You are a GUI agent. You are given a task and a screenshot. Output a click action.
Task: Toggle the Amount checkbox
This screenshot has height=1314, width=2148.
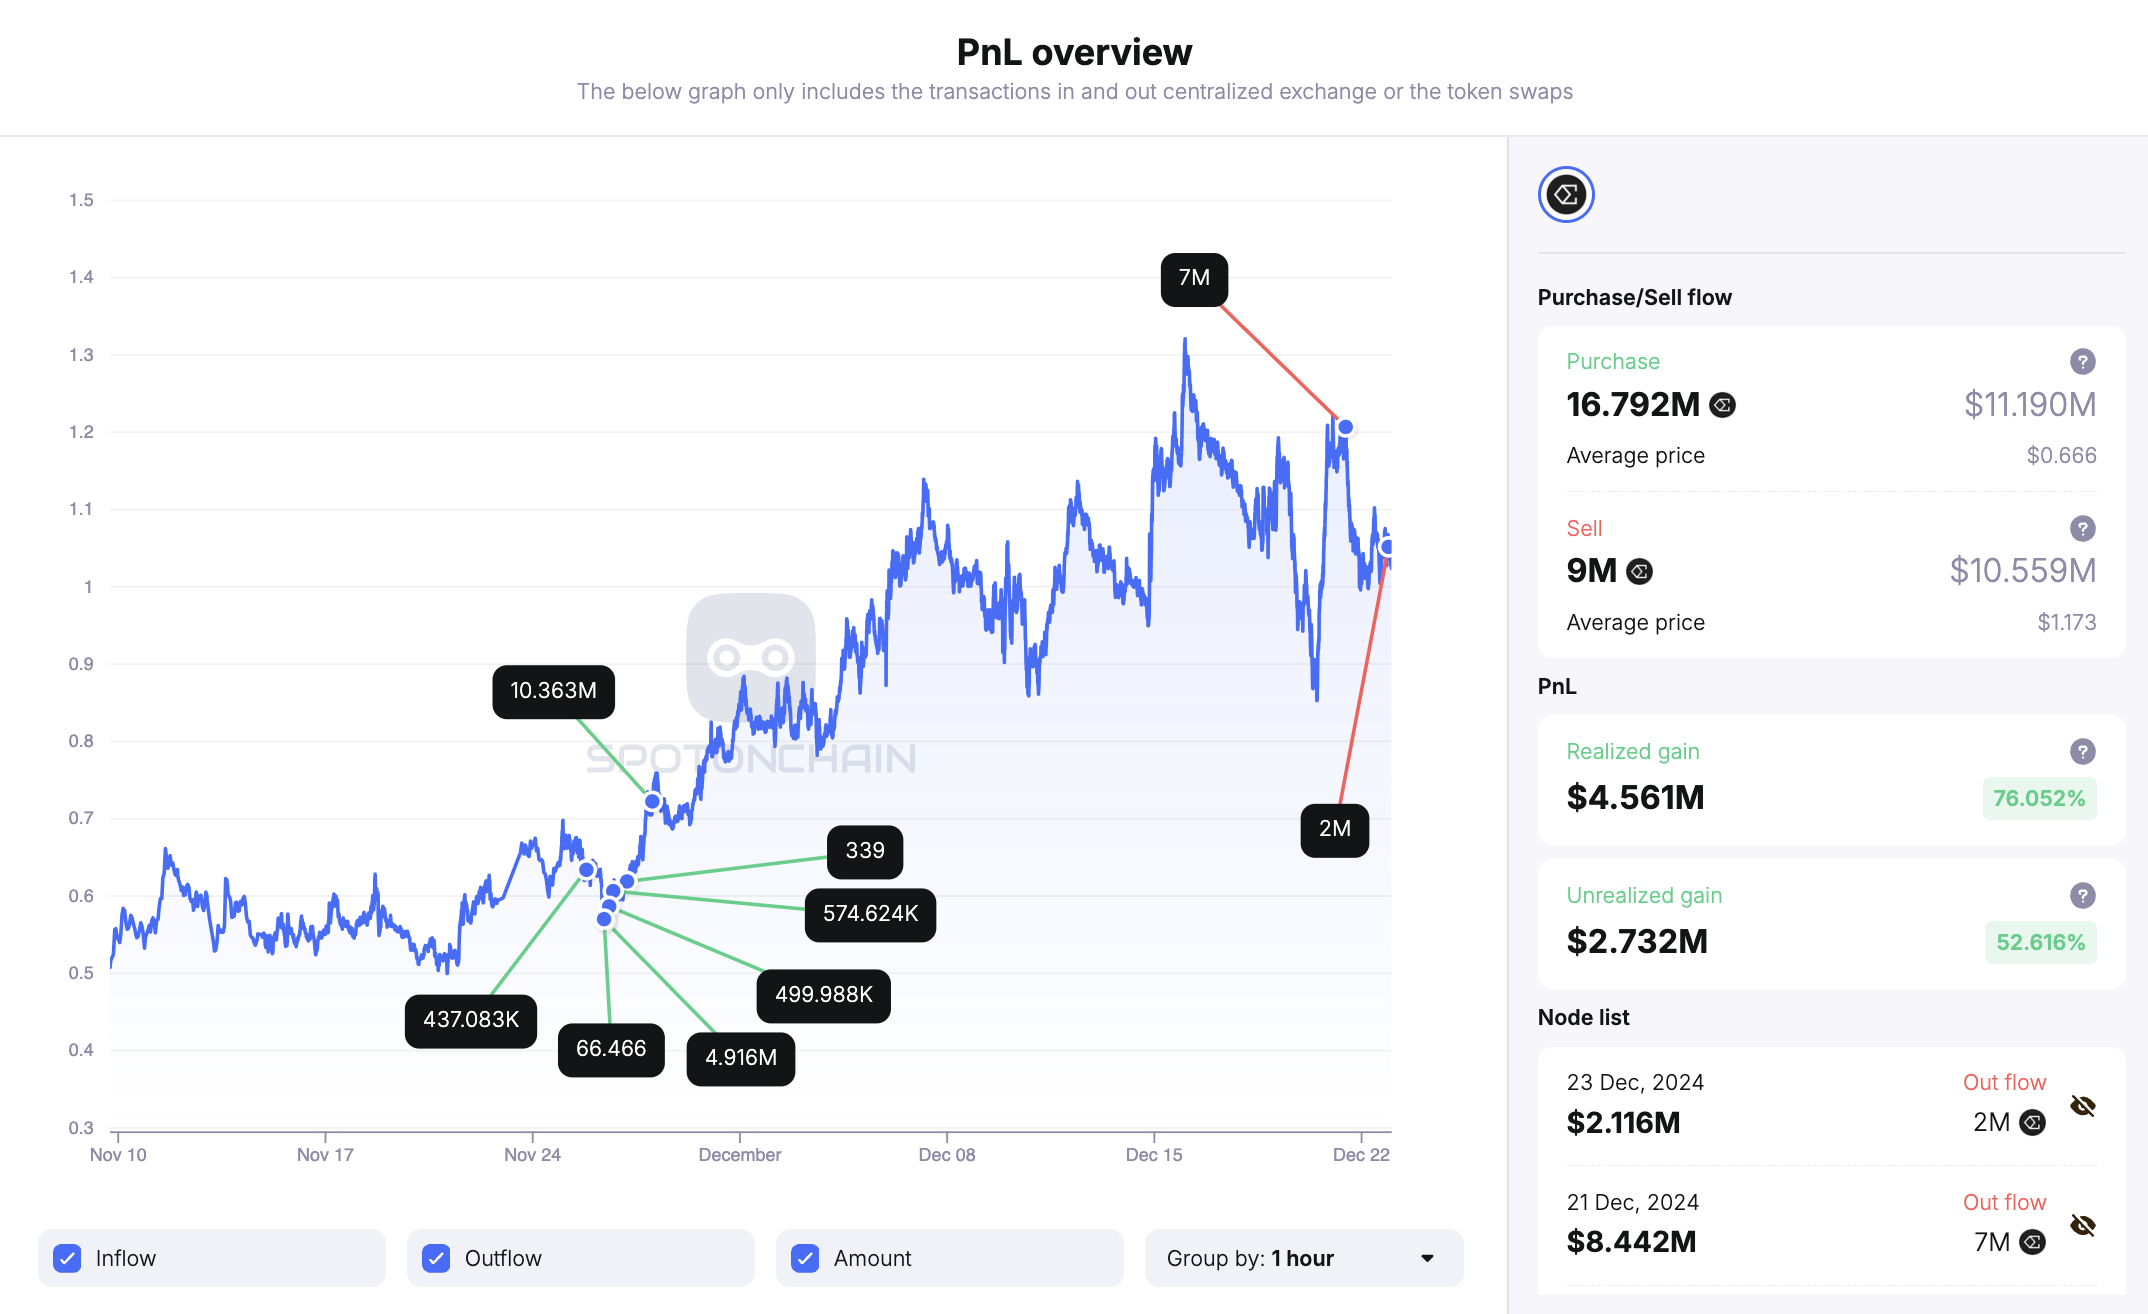tap(805, 1258)
